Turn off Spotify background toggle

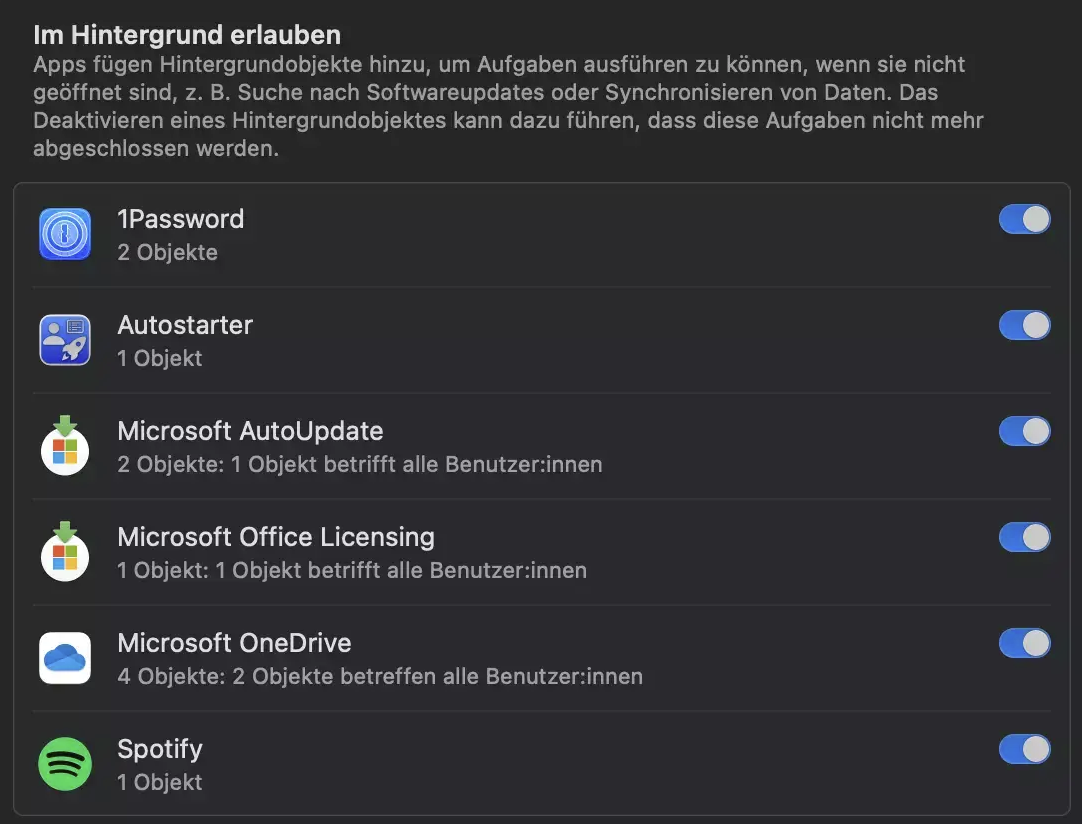1024,749
